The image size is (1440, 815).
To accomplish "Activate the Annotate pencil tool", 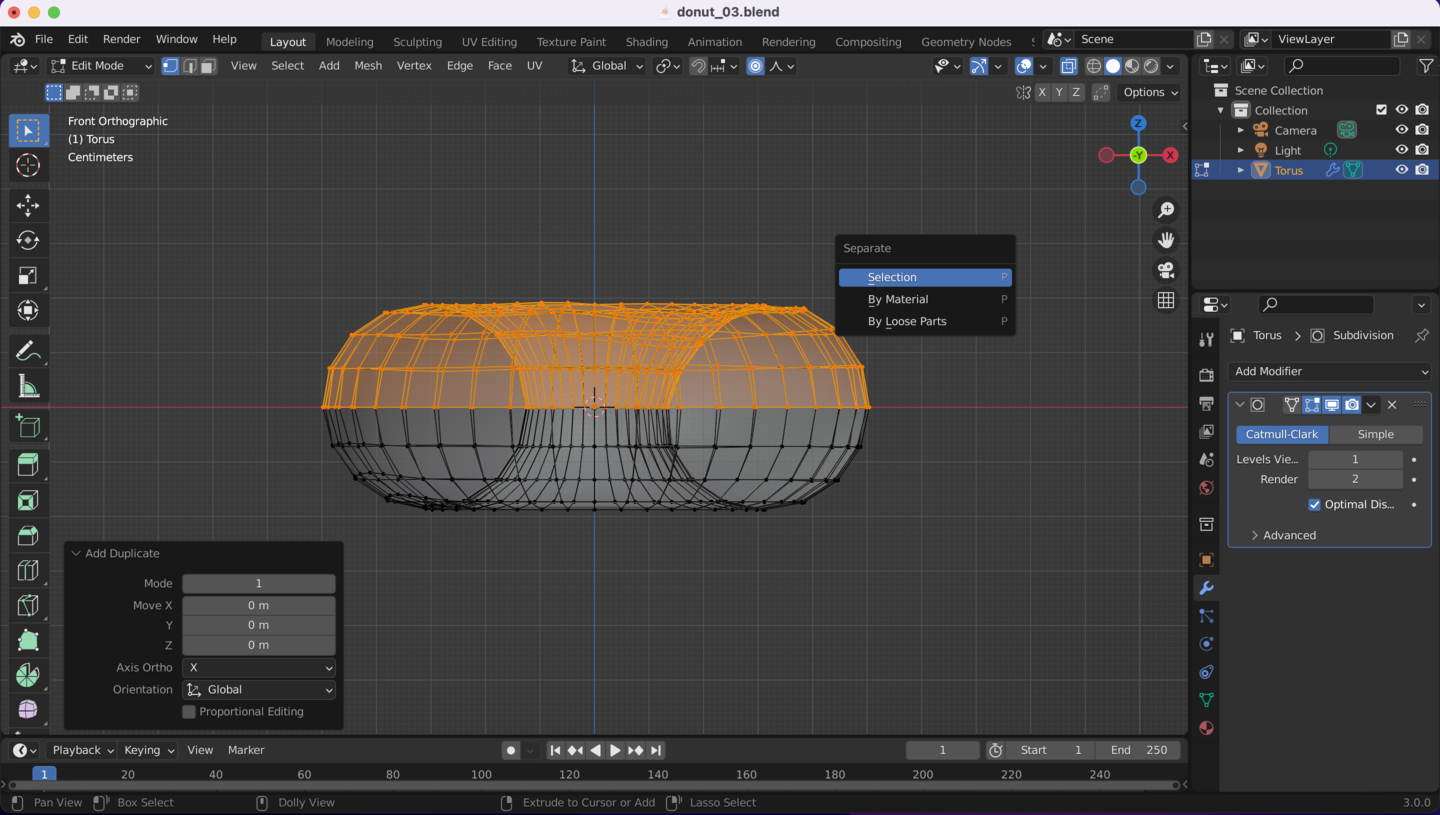I will 28,351.
